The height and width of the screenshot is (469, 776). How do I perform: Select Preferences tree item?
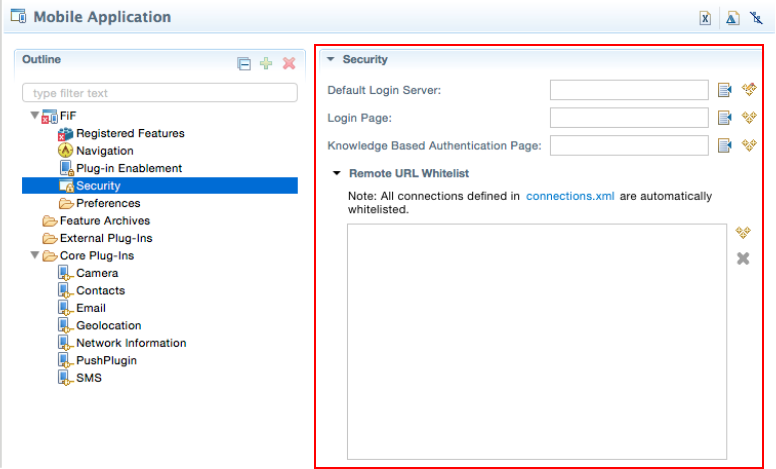[x=108, y=203]
